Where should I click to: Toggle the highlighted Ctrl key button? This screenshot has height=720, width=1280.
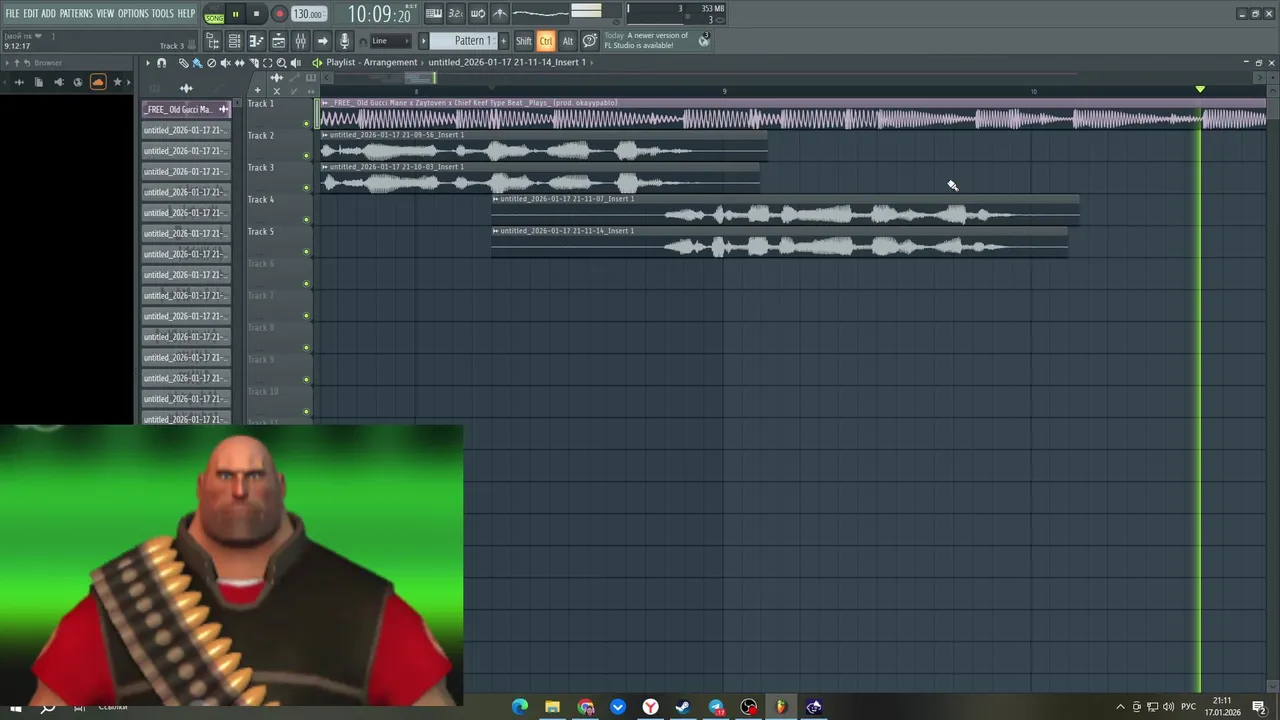pos(546,41)
